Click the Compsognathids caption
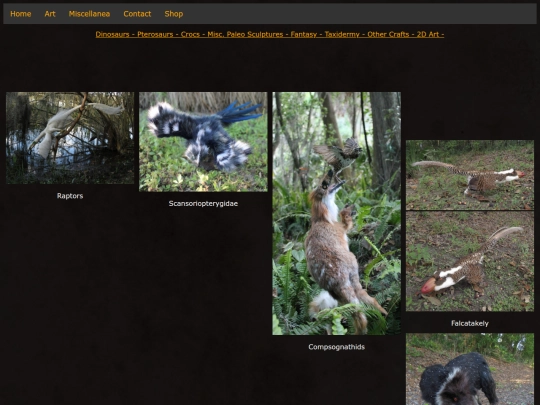540x405 pixels. tap(336, 347)
